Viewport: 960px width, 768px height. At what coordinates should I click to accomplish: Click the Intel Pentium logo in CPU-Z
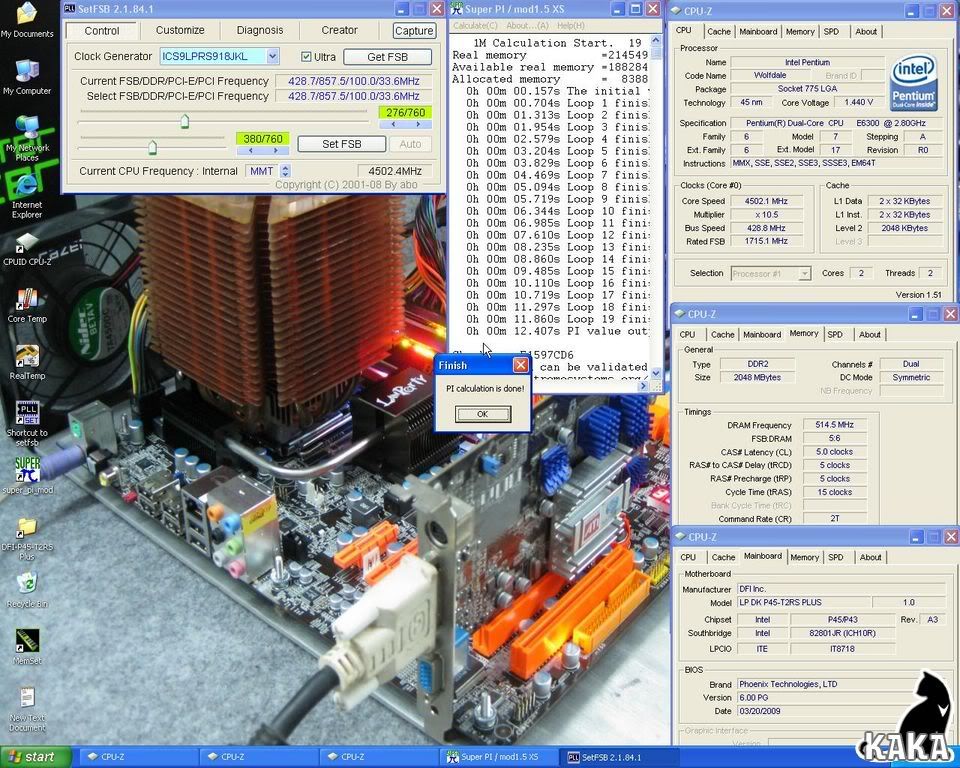[913, 82]
